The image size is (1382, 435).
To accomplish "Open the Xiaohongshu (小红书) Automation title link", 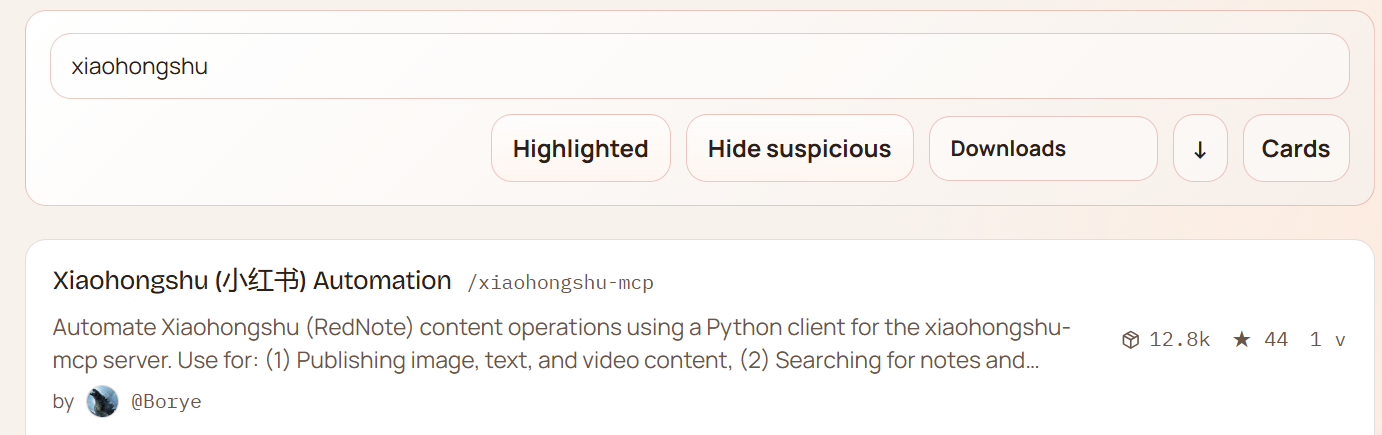I will pos(251,281).
